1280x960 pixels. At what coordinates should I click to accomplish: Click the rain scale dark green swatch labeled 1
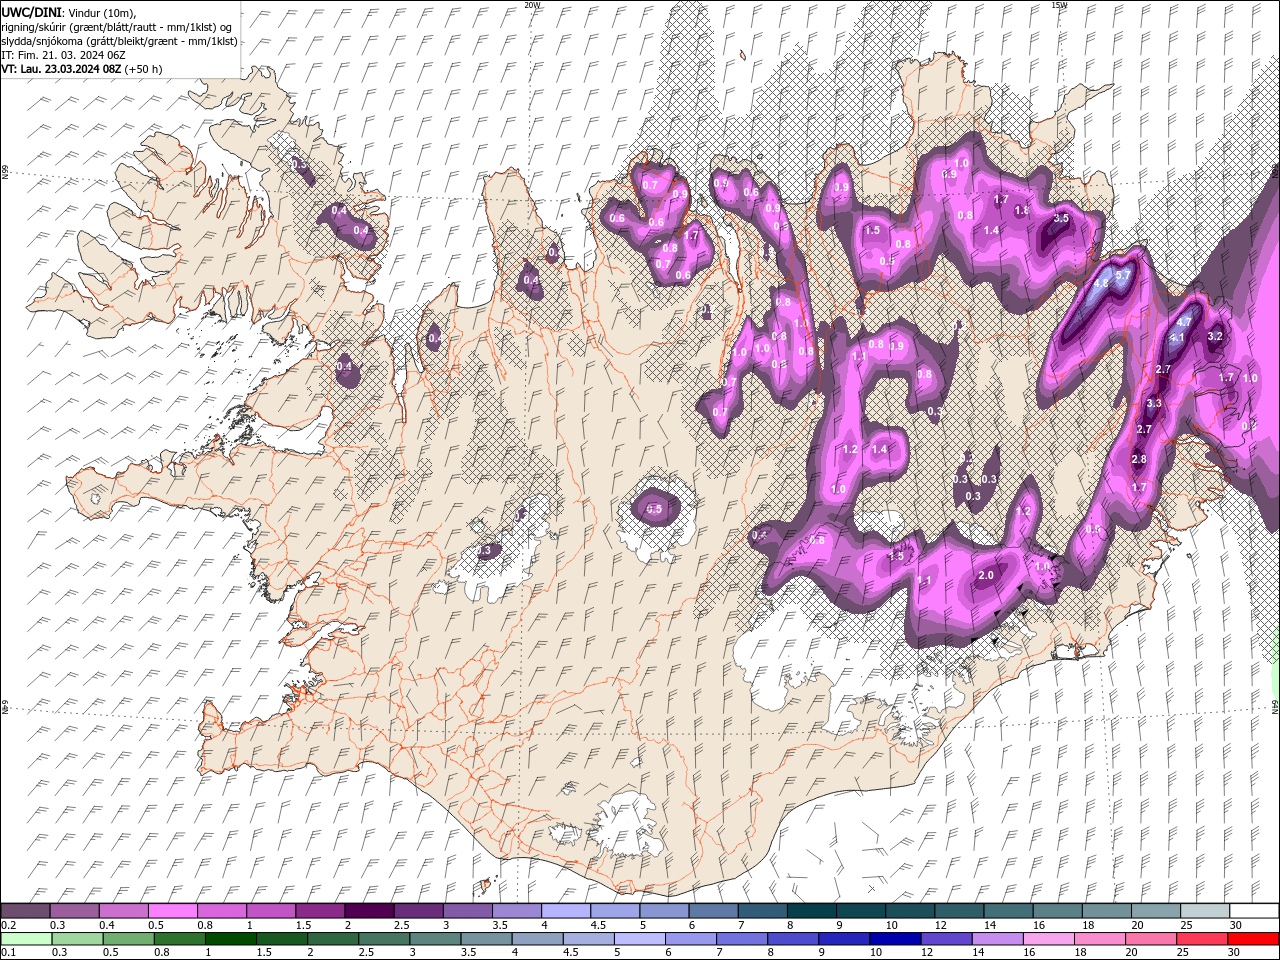(x=230, y=939)
